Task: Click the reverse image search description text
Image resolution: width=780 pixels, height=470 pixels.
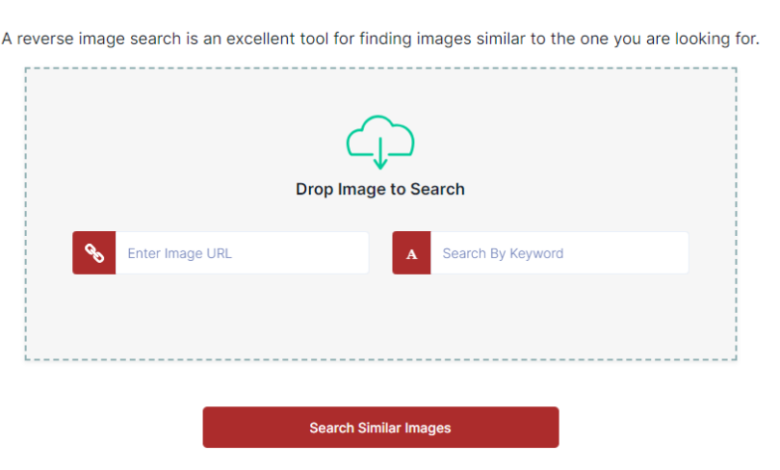Action: (x=381, y=38)
